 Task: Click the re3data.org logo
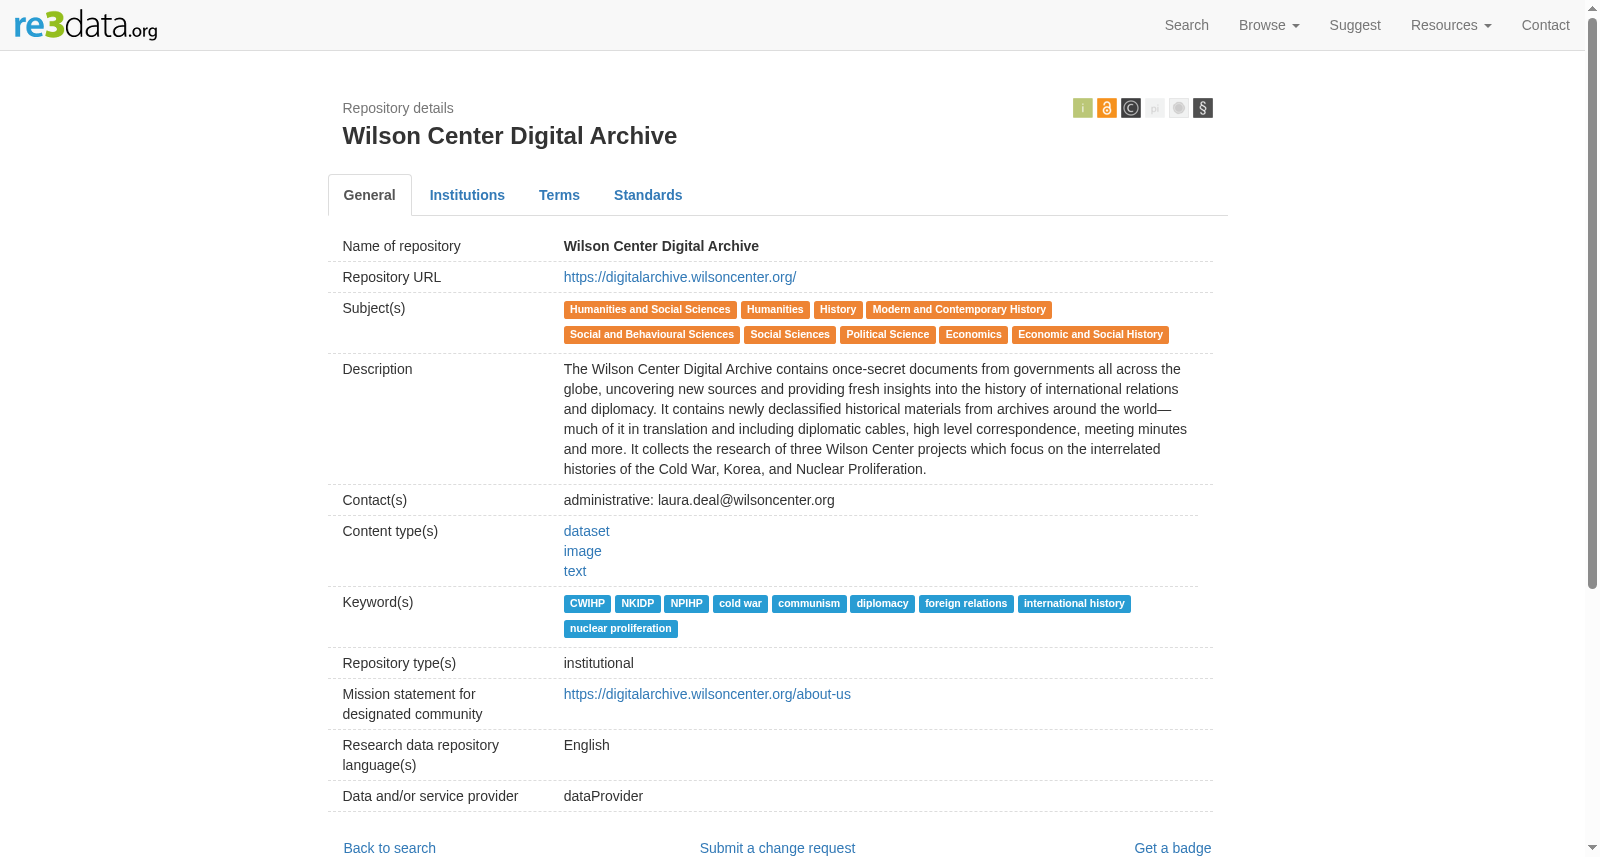[86, 25]
